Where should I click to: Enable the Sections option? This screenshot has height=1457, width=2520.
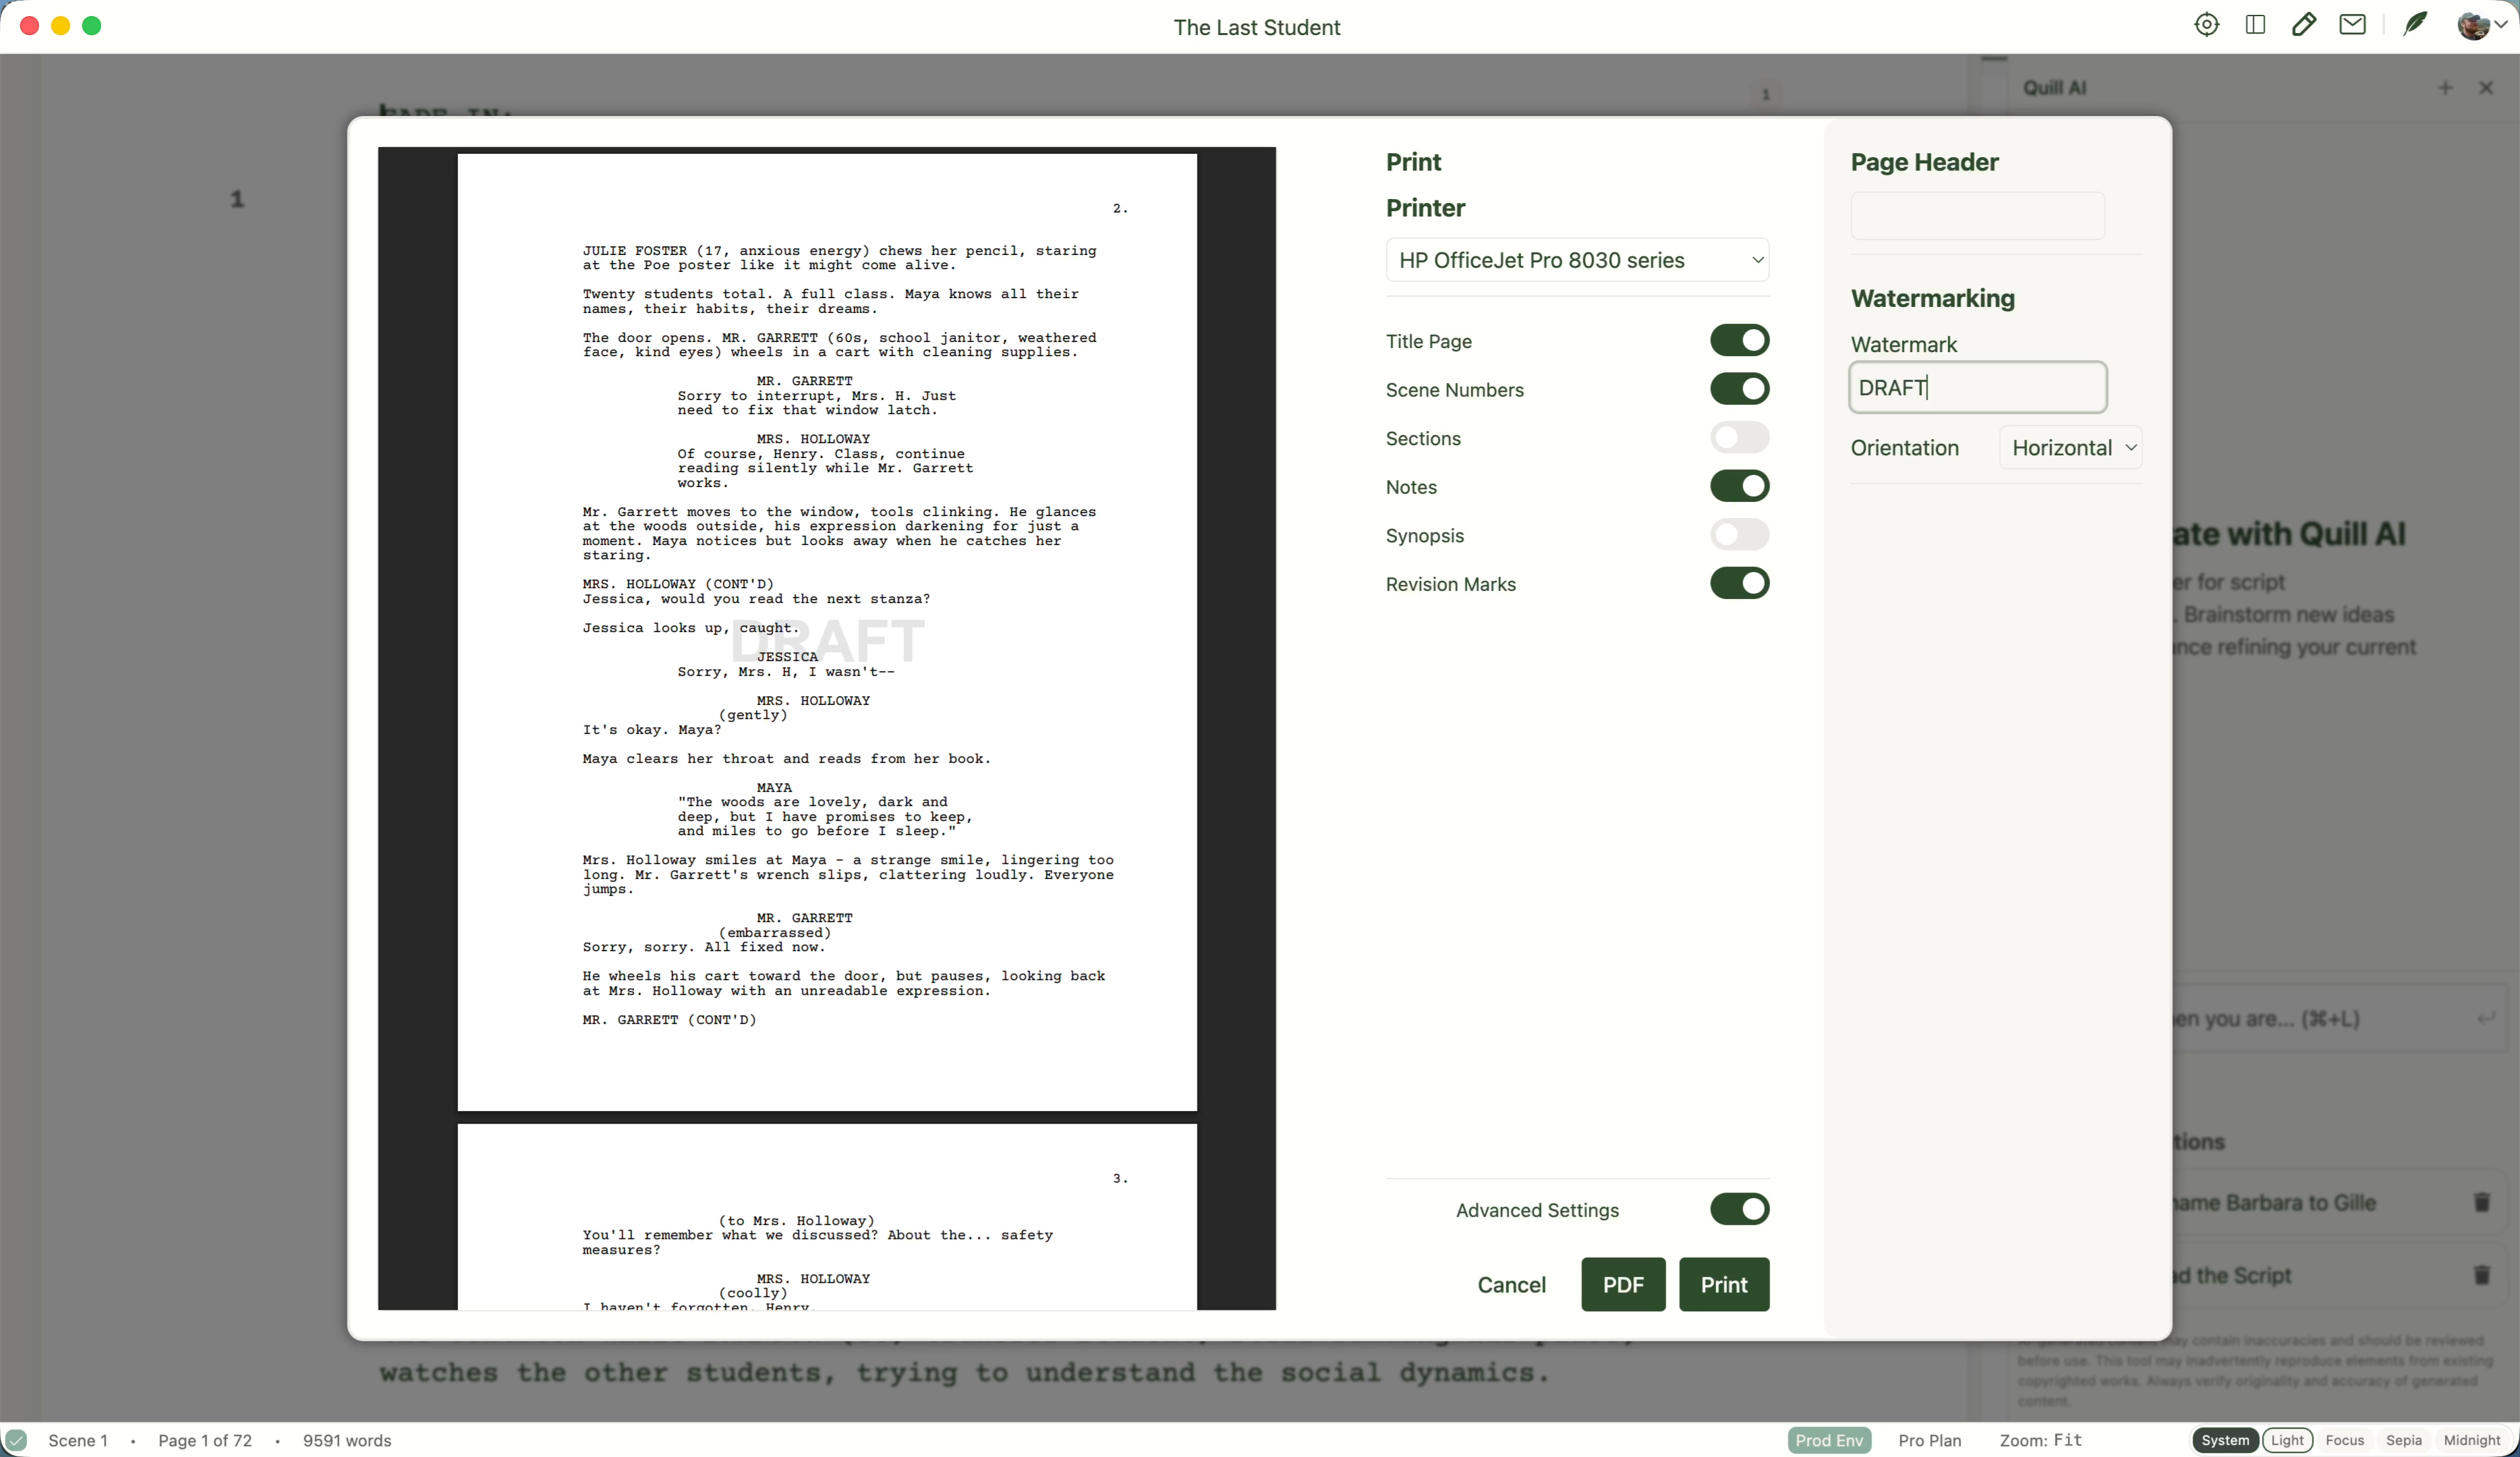tap(1740, 438)
